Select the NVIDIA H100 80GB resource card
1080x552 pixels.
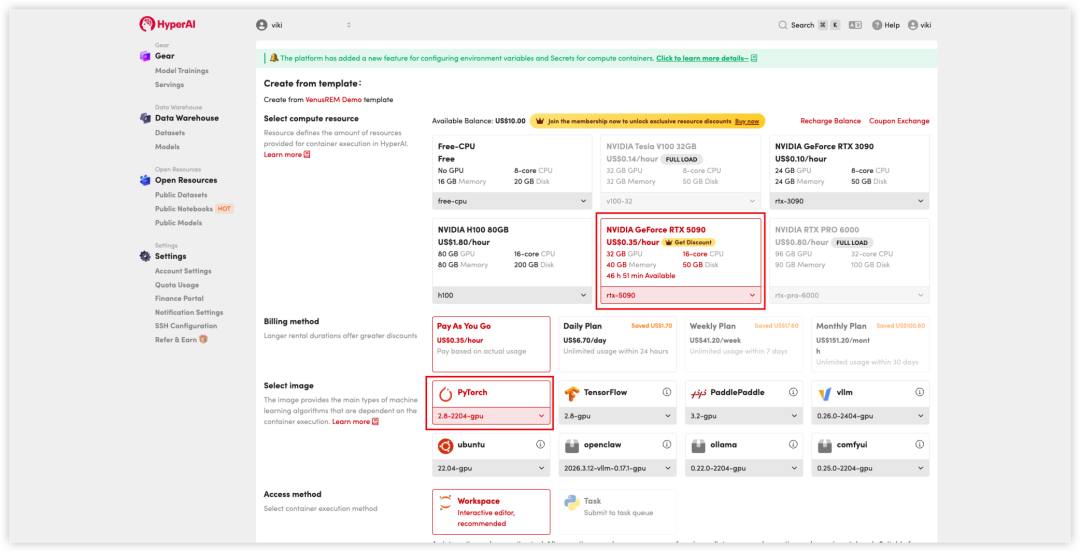pyautogui.click(x=512, y=261)
